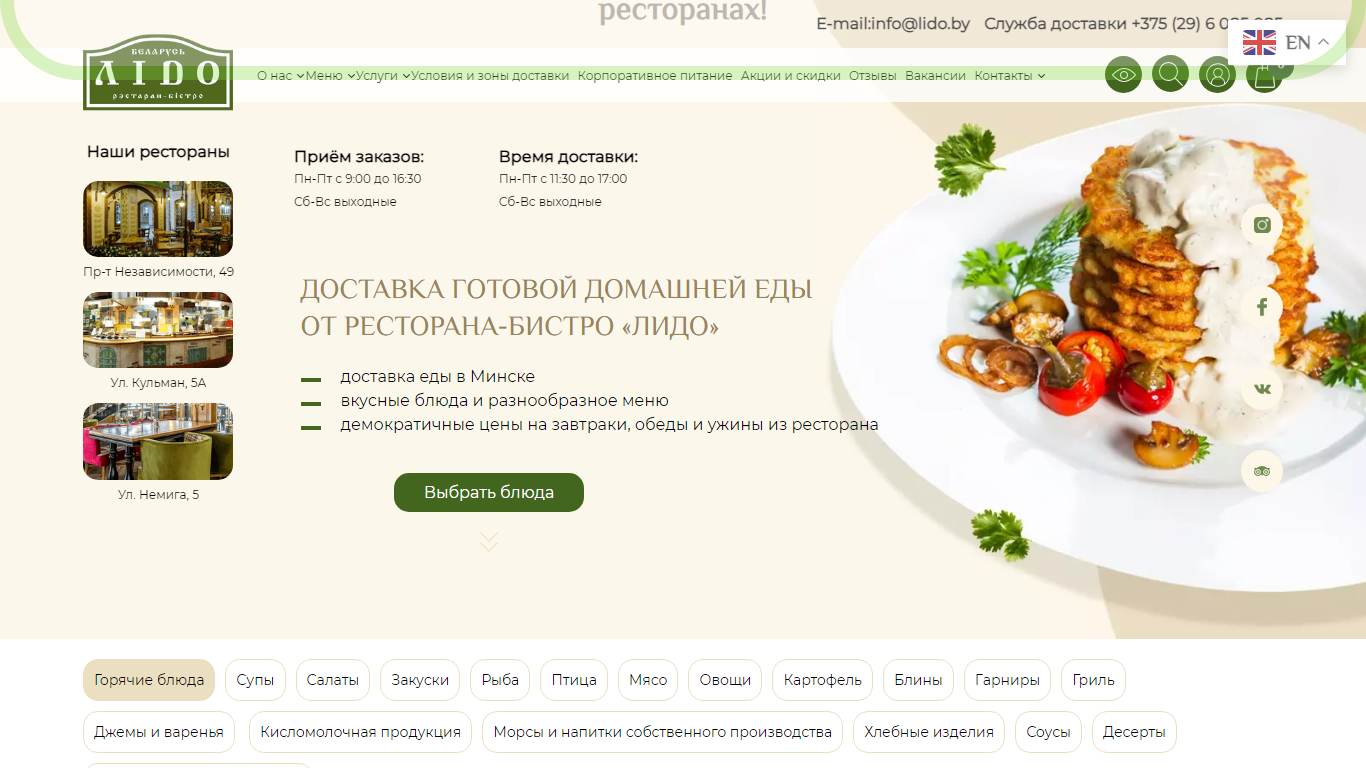Click the Пр-т Независимости, 49 caption
This screenshot has height=768, width=1366.
(x=158, y=272)
